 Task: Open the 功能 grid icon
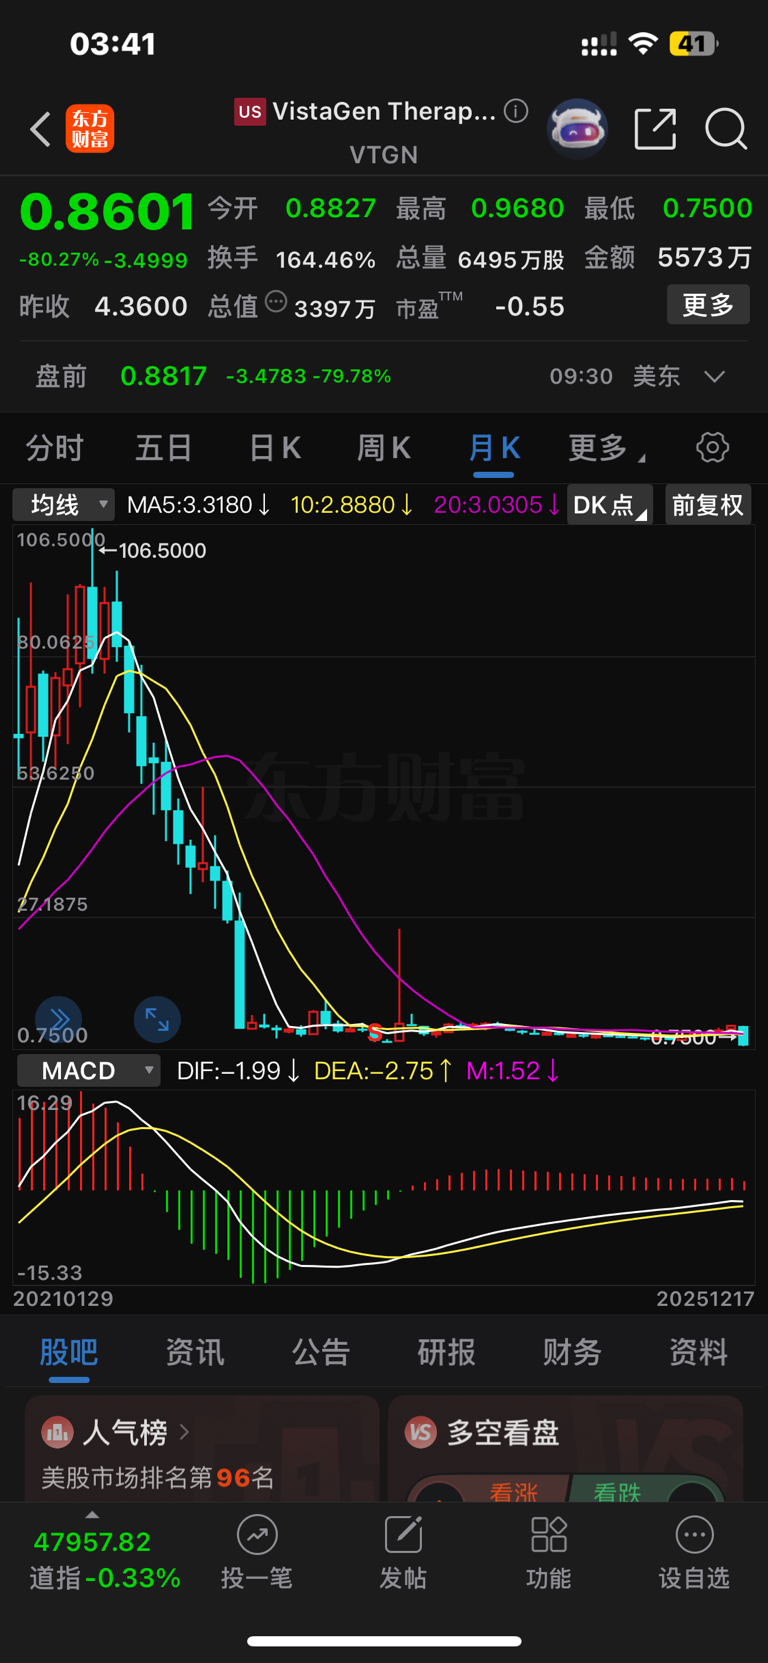pos(549,1535)
